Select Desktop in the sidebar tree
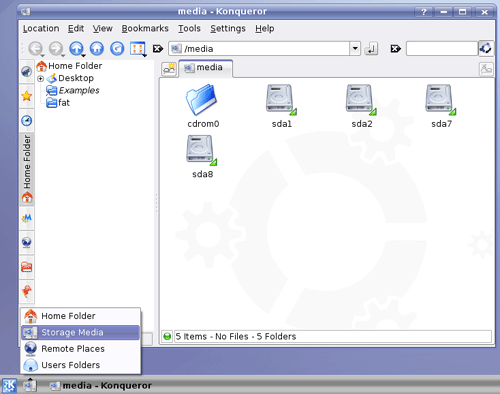Screen dimensions: 500x394 (70, 78)
